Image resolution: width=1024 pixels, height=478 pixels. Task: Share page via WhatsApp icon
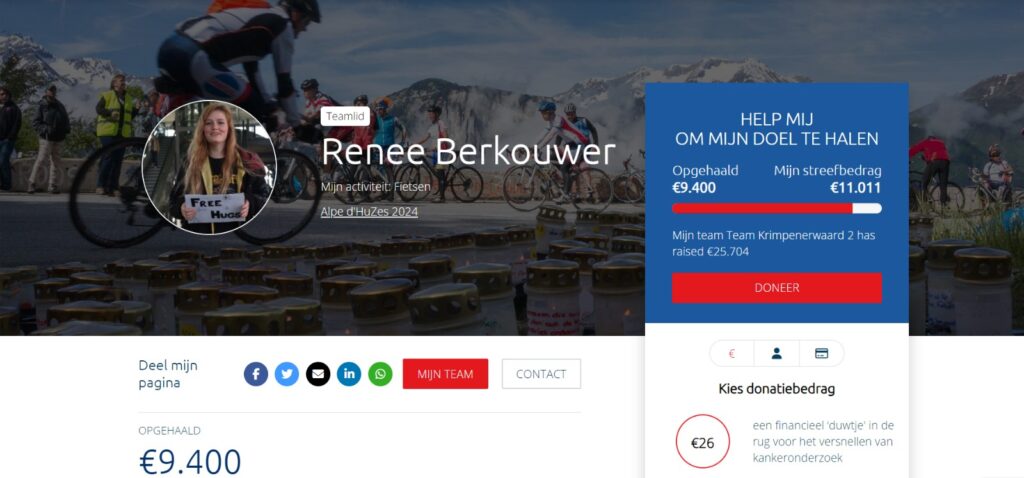click(380, 374)
